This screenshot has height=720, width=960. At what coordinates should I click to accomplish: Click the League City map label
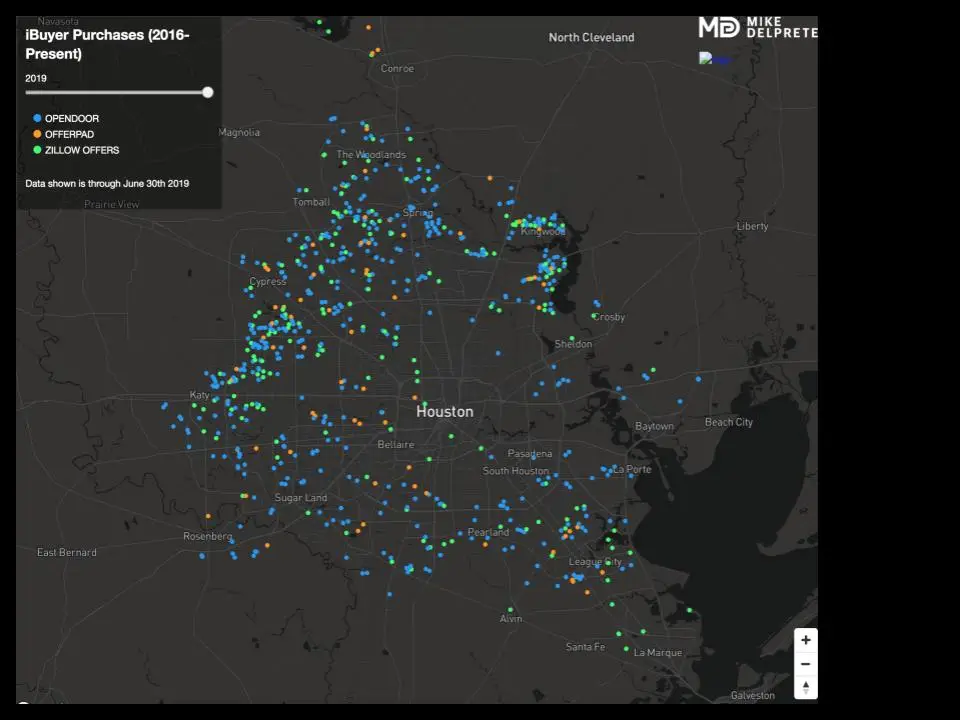click(x=595, y=562)
